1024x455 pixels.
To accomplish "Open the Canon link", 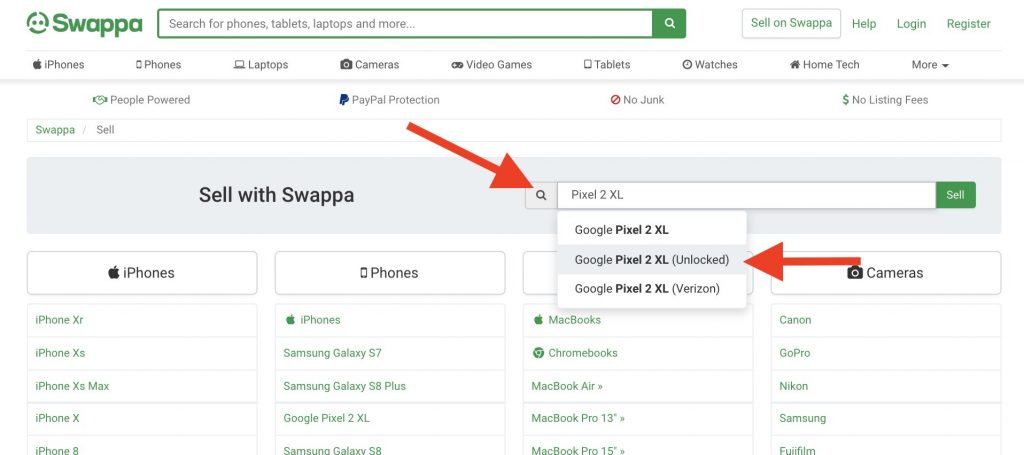I will tap(795, 320).
